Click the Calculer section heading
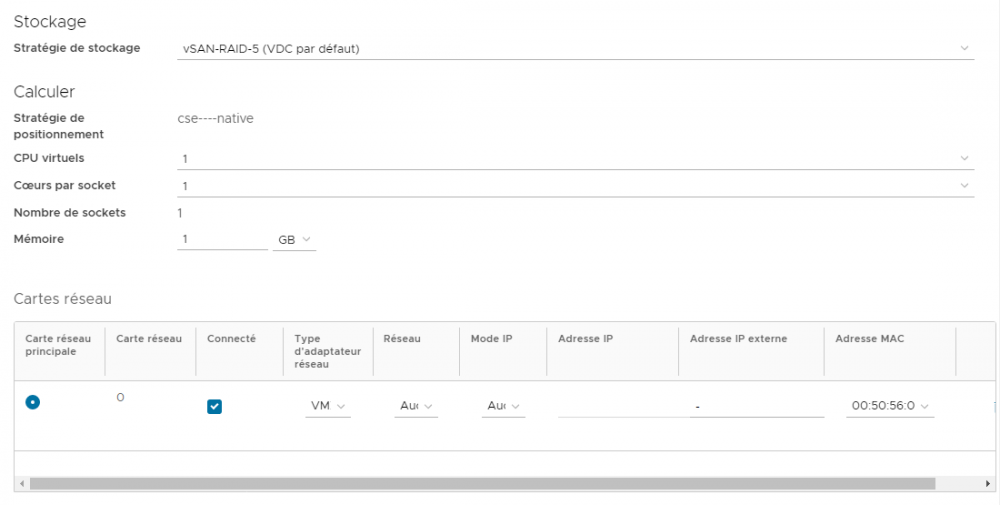The width and height of the screenshot is (1000, 505). 44,92
